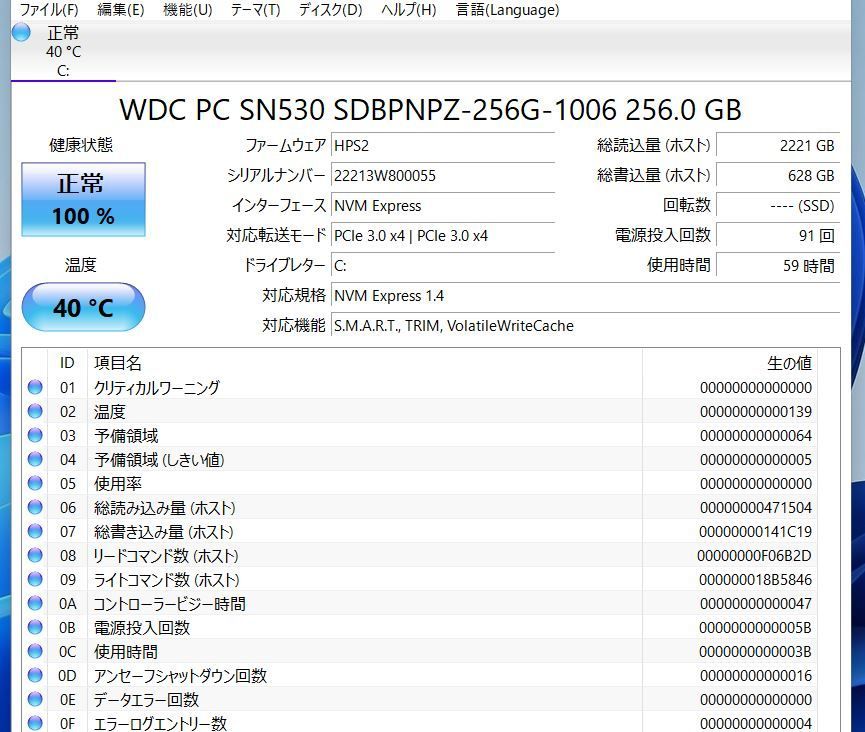865x732 pixels.
Task: Select the リードコマンド数 (ホスト) attribute name
Action: coord(166,555)
